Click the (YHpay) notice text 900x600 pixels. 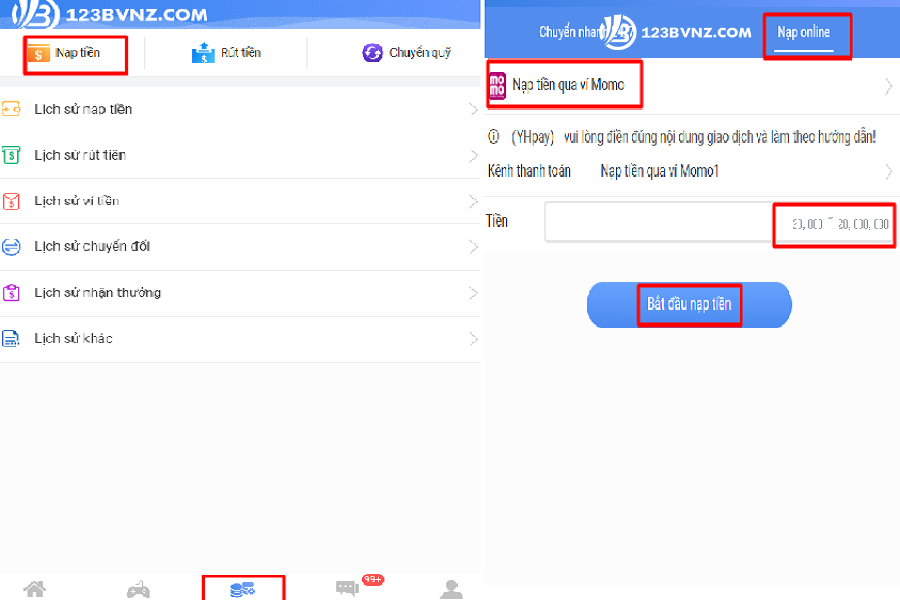pyautogui.click(x=693, y=137)
